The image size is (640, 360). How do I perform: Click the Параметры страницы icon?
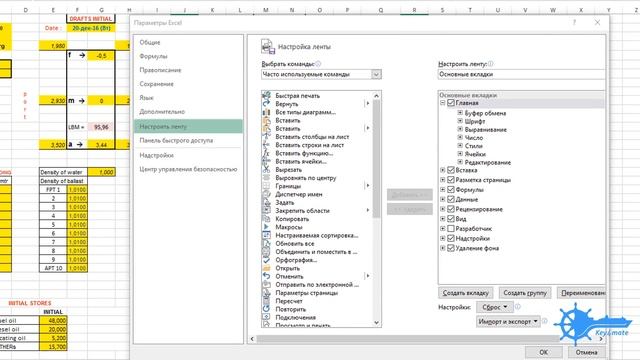[x=266, y=293]
